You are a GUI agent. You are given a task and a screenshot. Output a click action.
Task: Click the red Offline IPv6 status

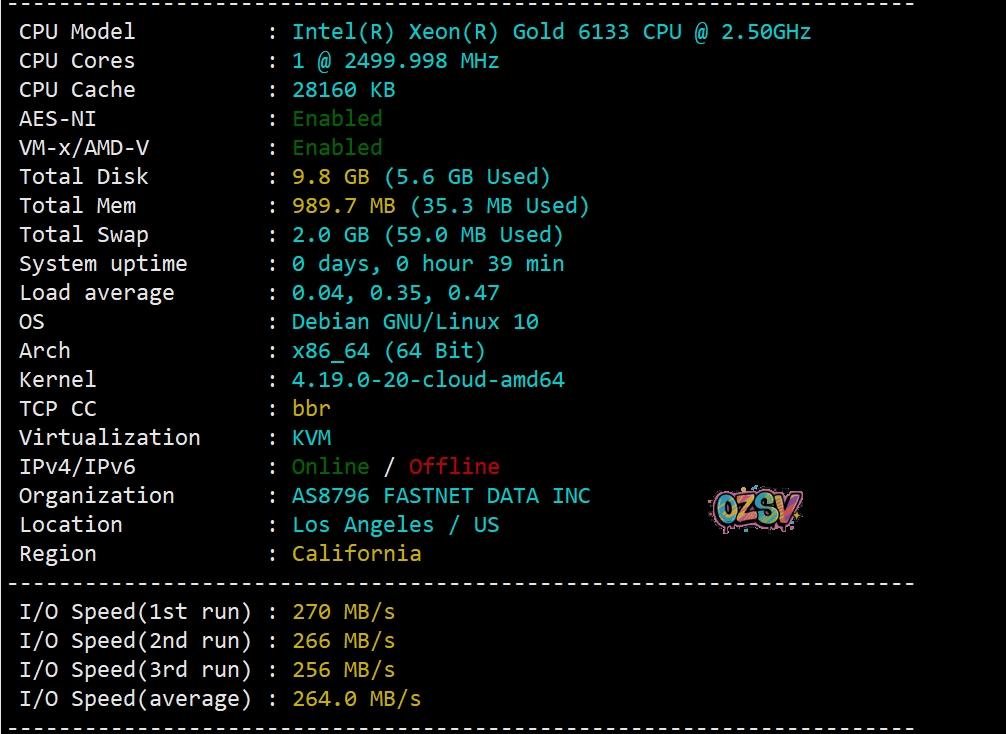coord(454,467)
